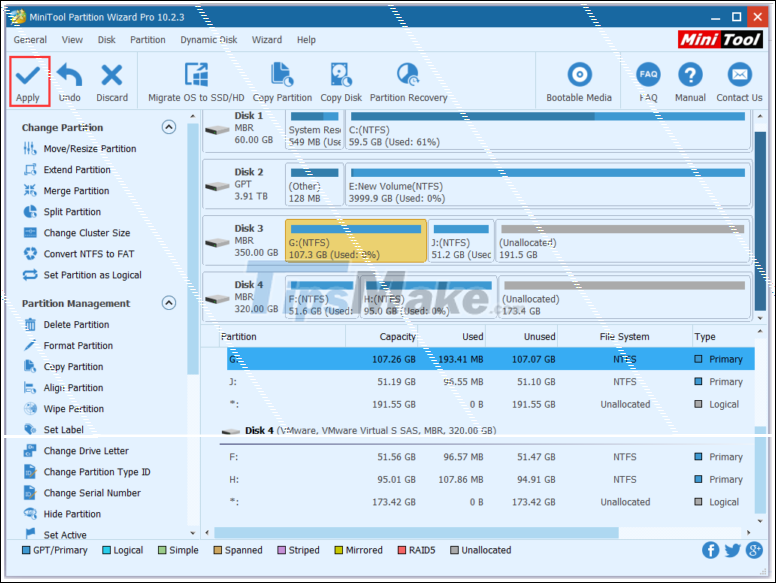Choose Delete Partition action
Image resolution: width=776 pixels, height=583 pixels.
click(66, 325)
